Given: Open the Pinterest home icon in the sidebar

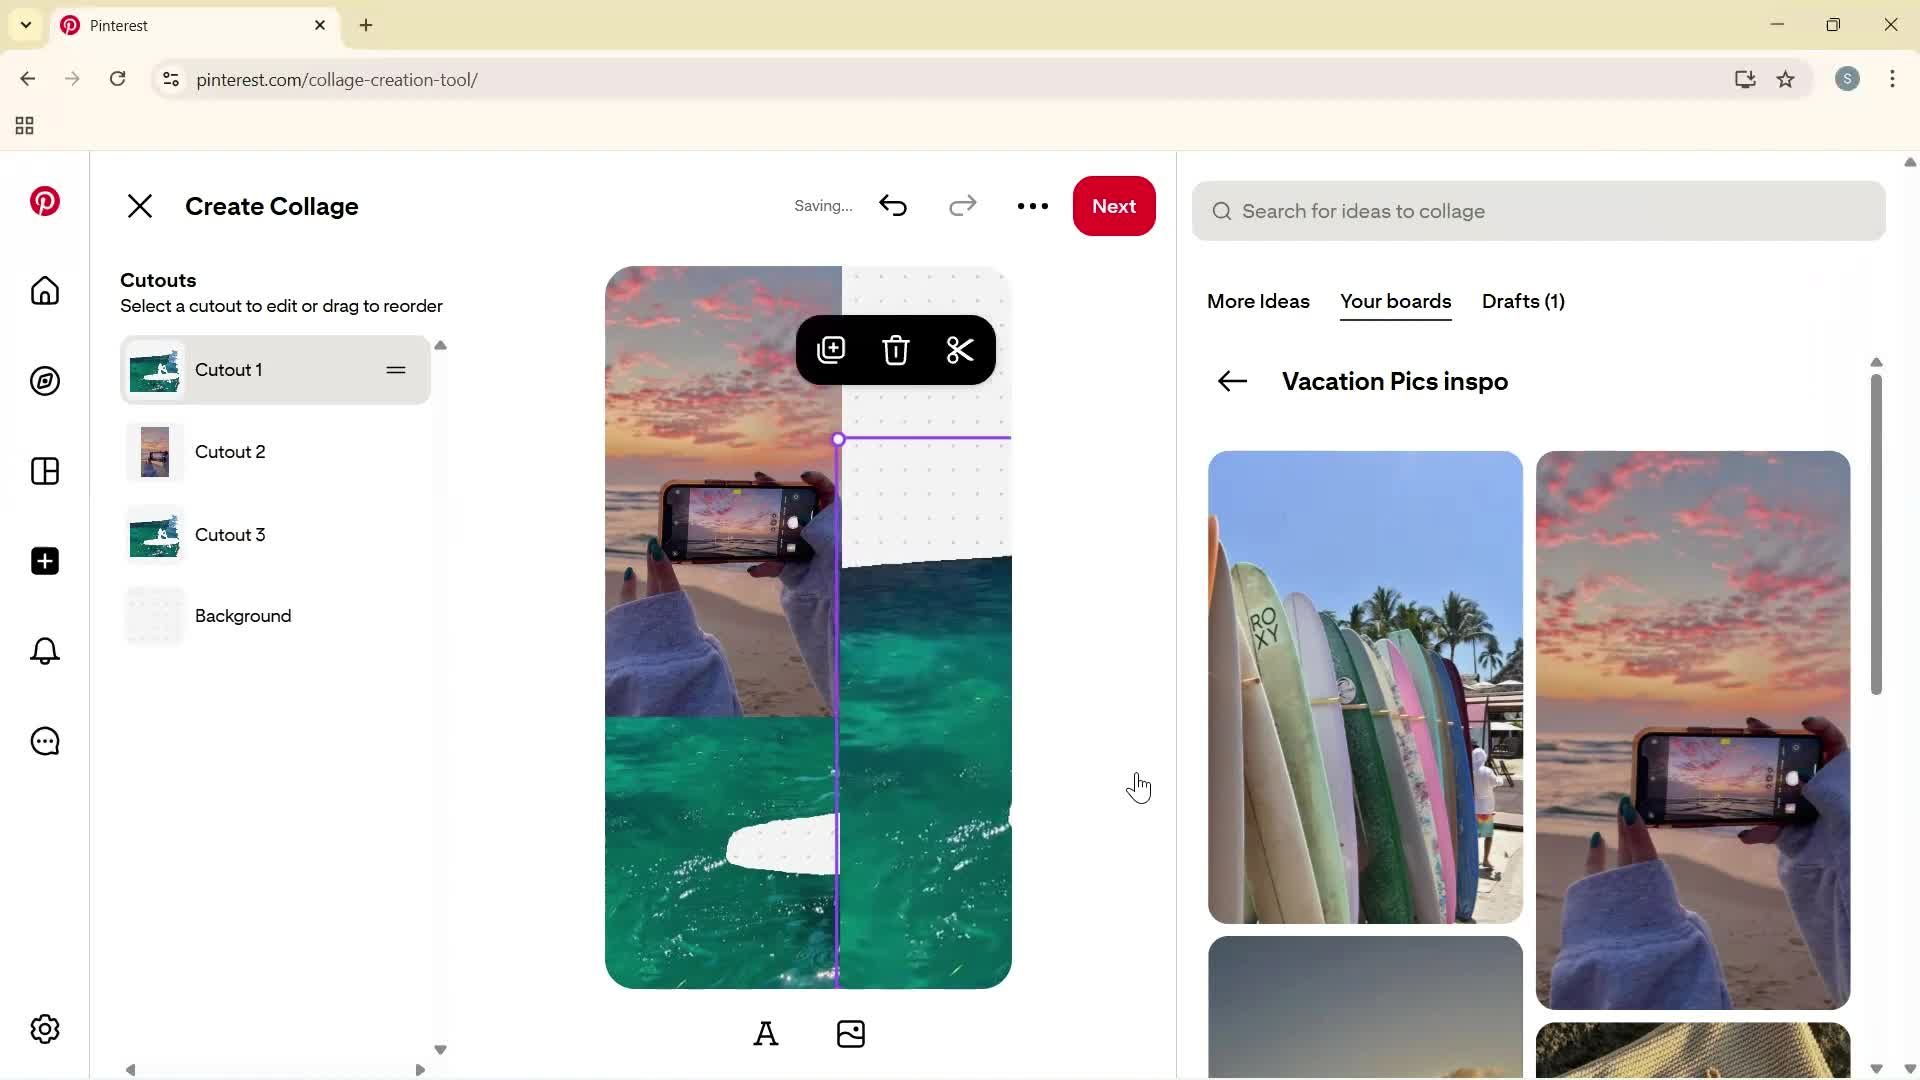Looking at the screenshot, I should click(x=44, y=291).
